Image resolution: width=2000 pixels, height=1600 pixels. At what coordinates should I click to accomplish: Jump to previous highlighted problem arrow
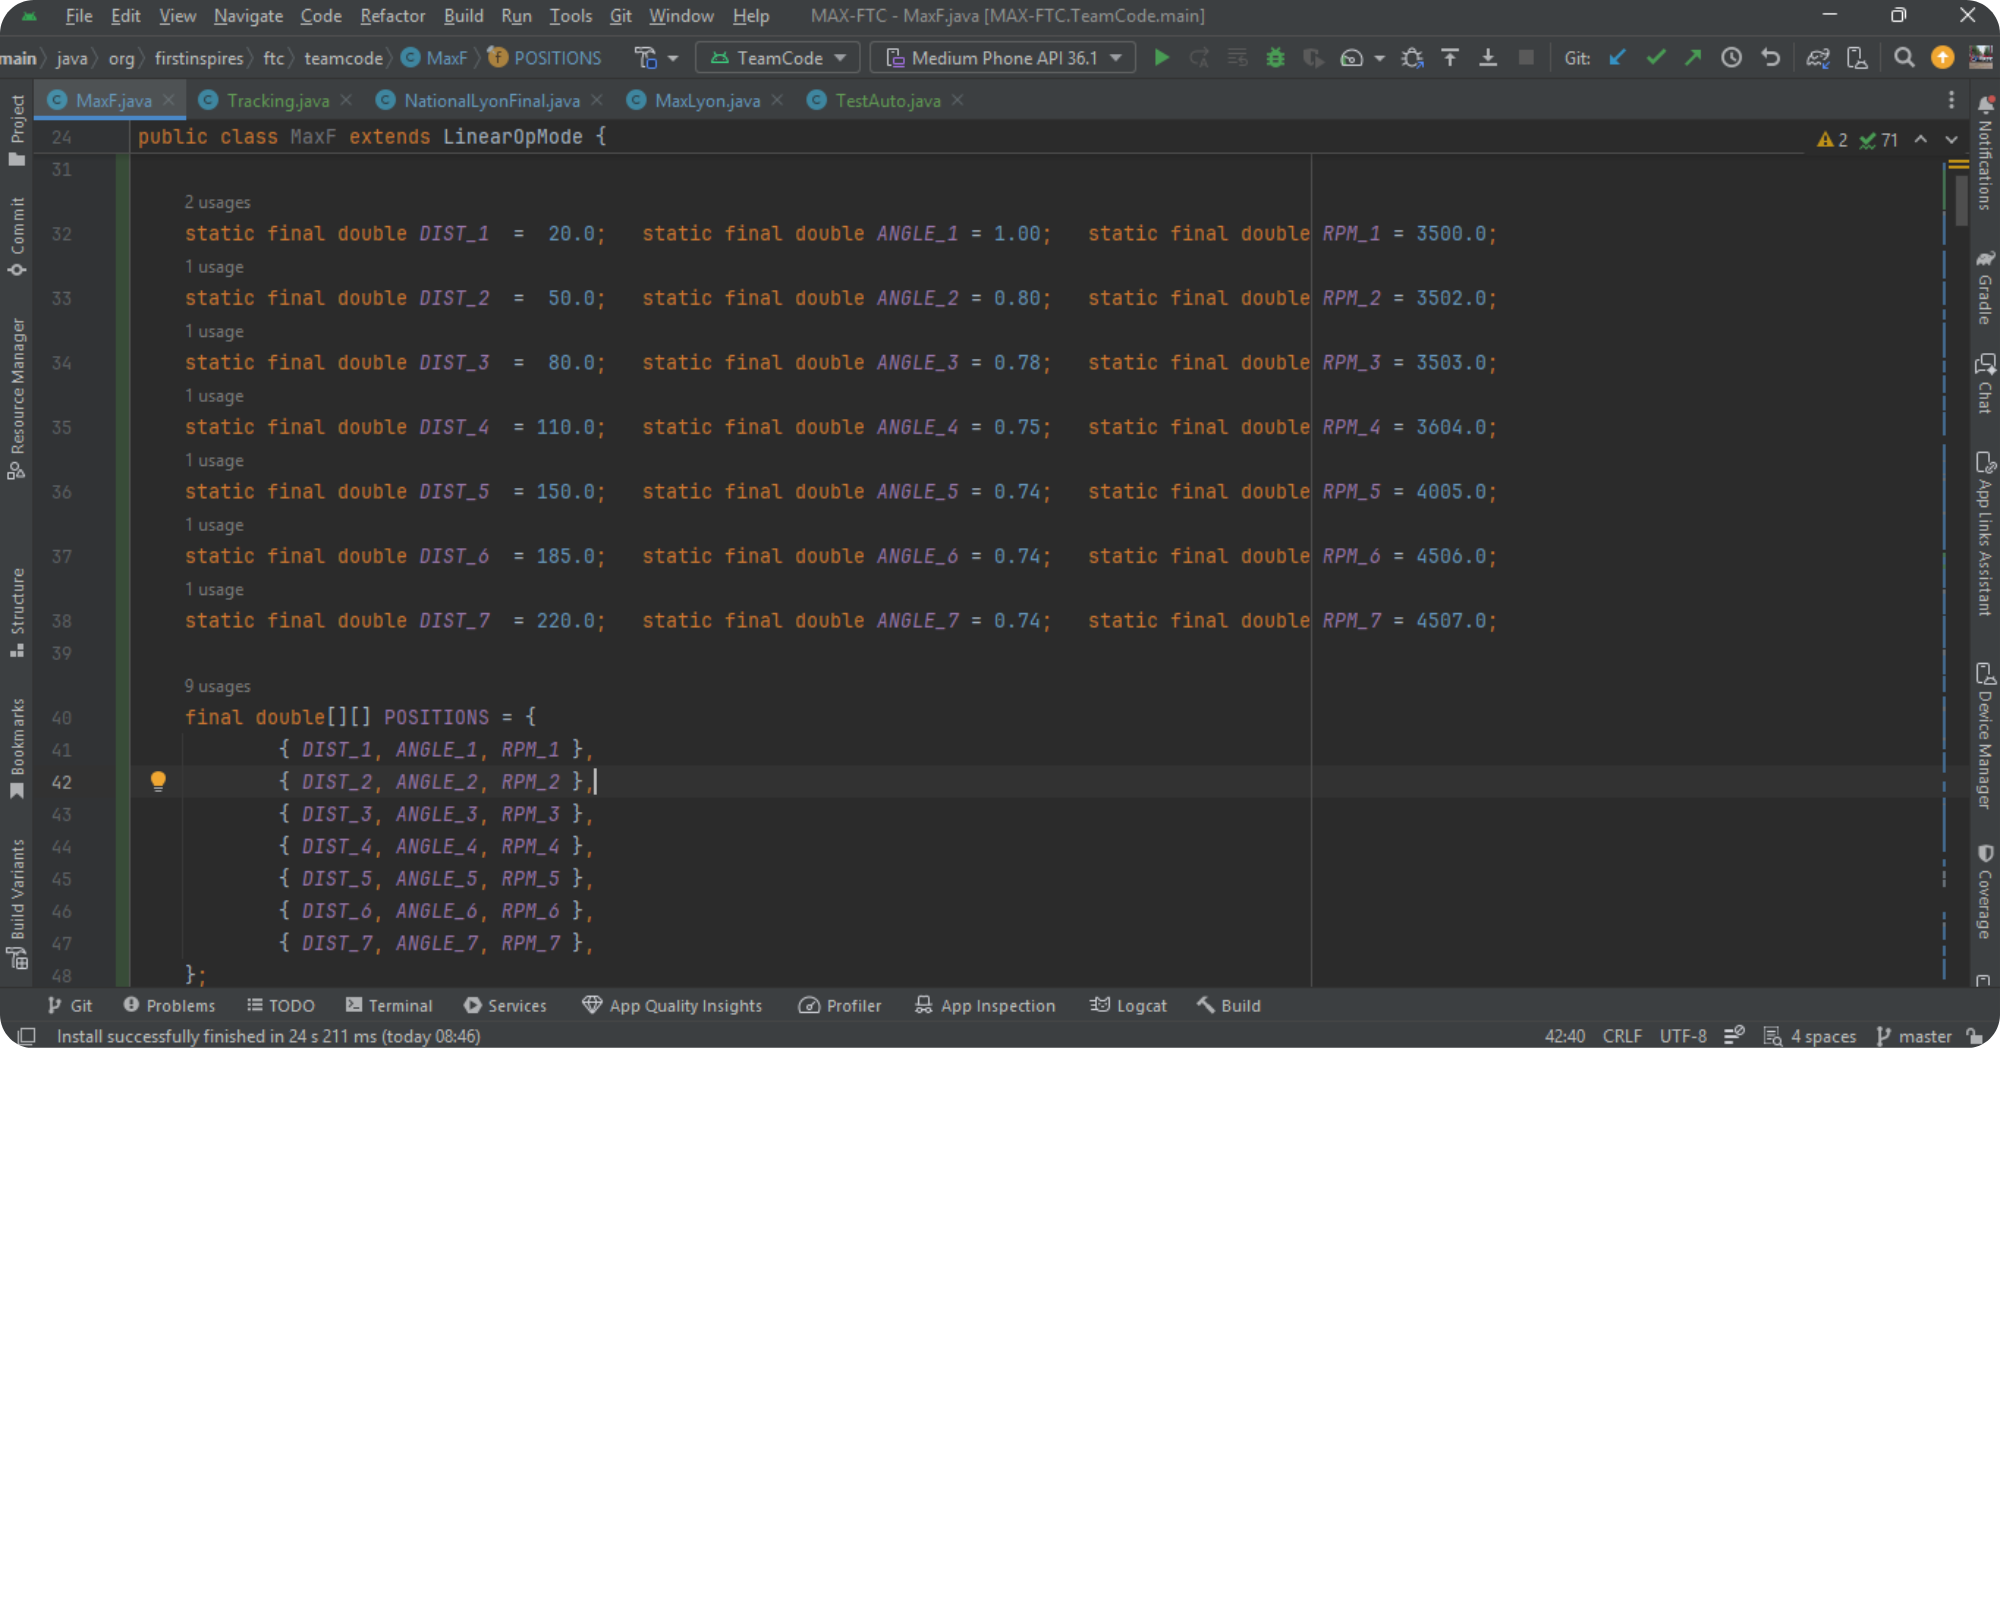tap(1921, 140)
